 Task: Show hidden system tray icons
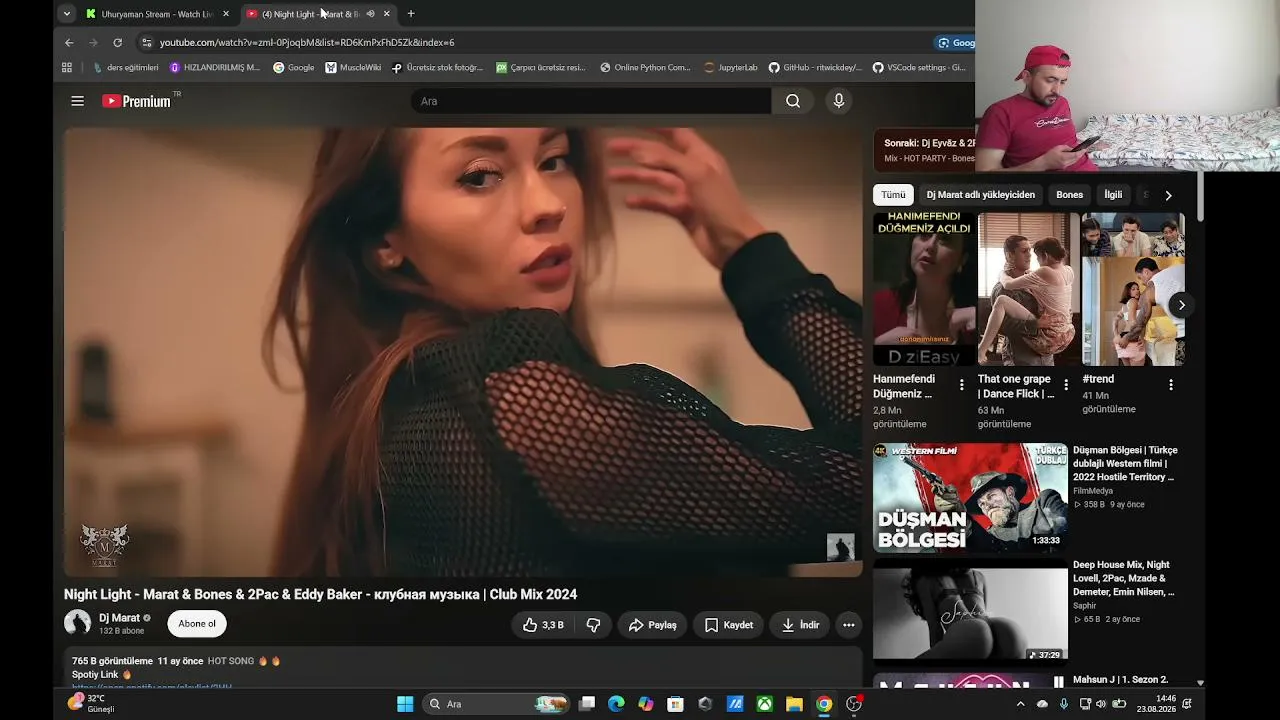(1019, 704)
